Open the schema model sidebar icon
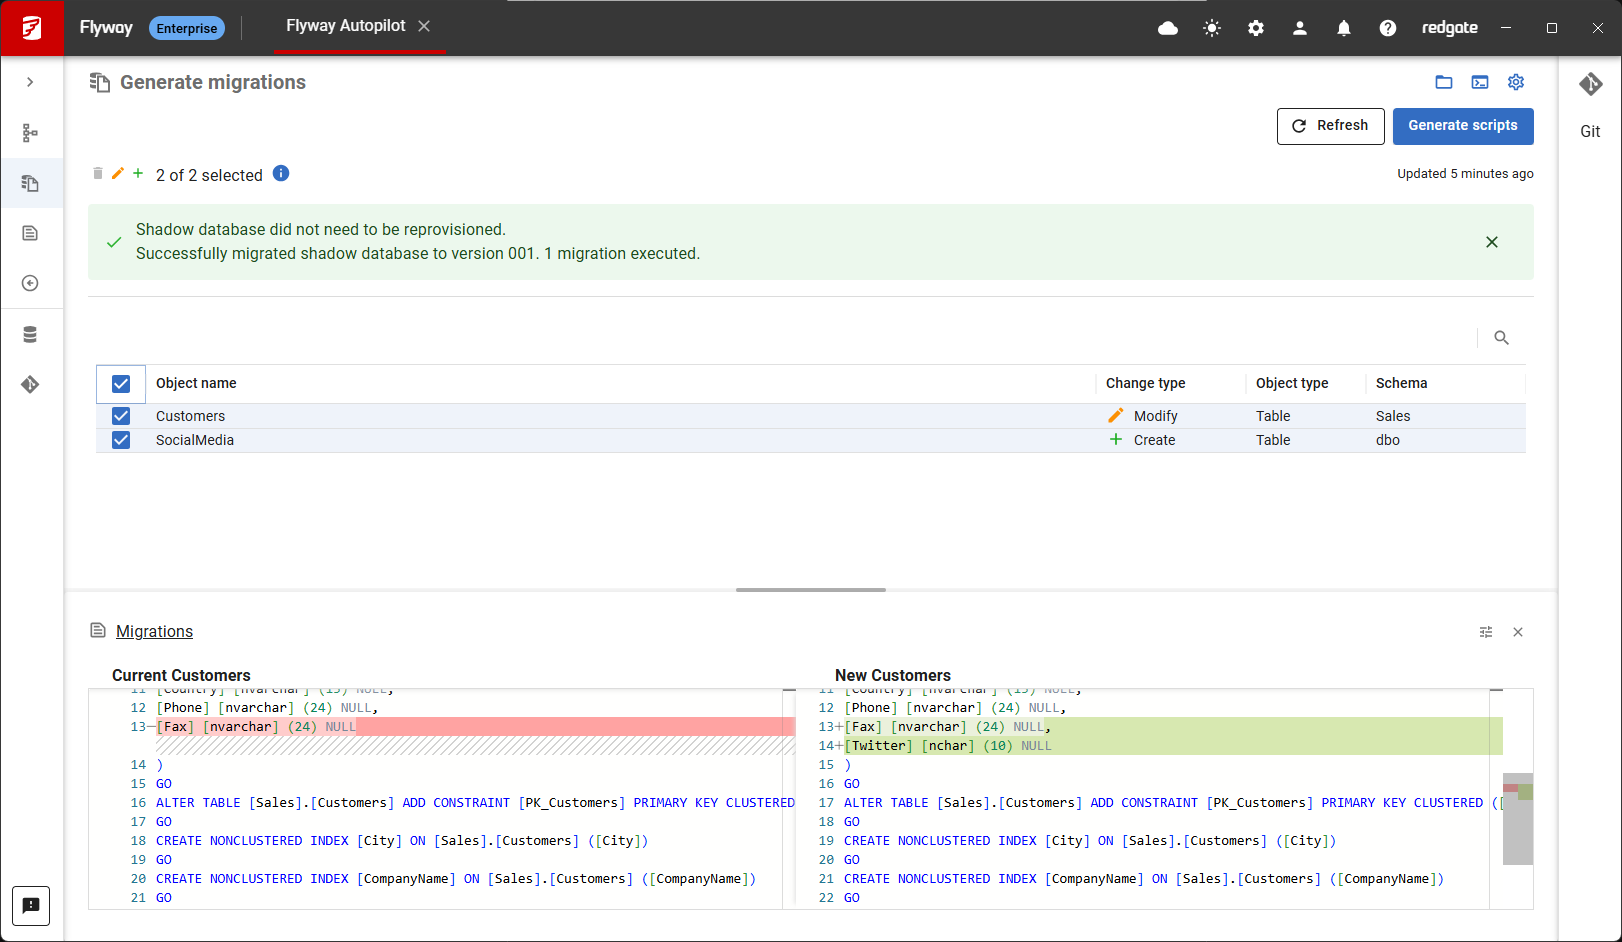This screenshot has height=942, width=1622. point(30,133)
